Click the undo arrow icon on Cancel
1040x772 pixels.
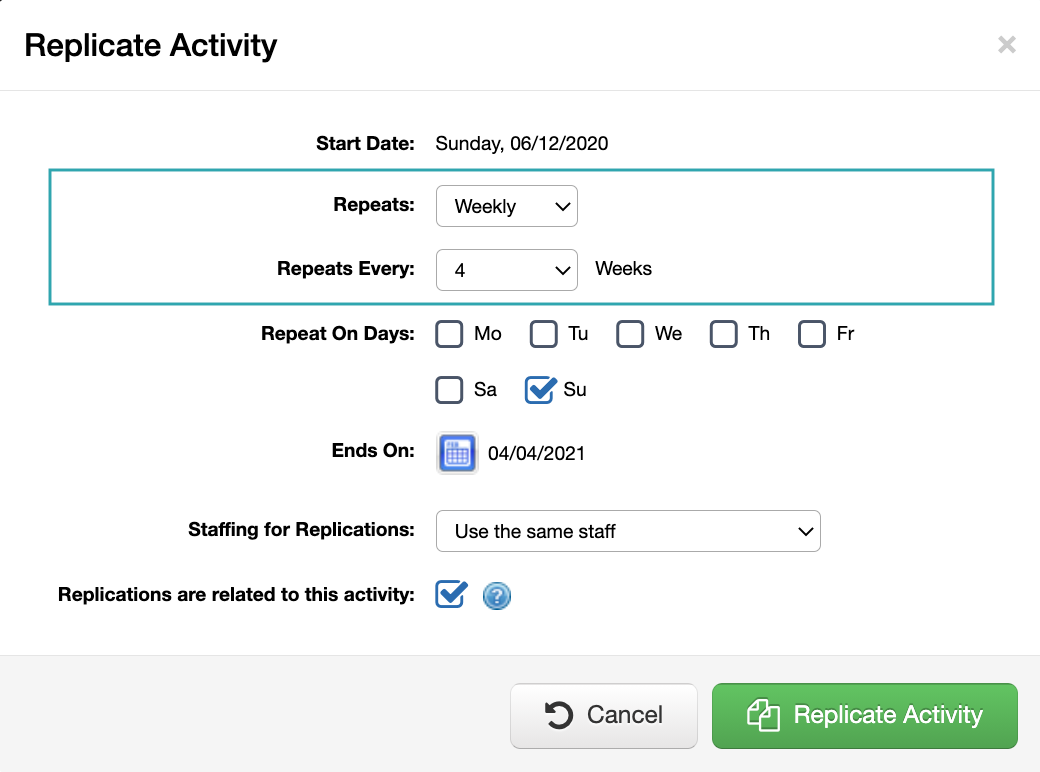[558, 715]
